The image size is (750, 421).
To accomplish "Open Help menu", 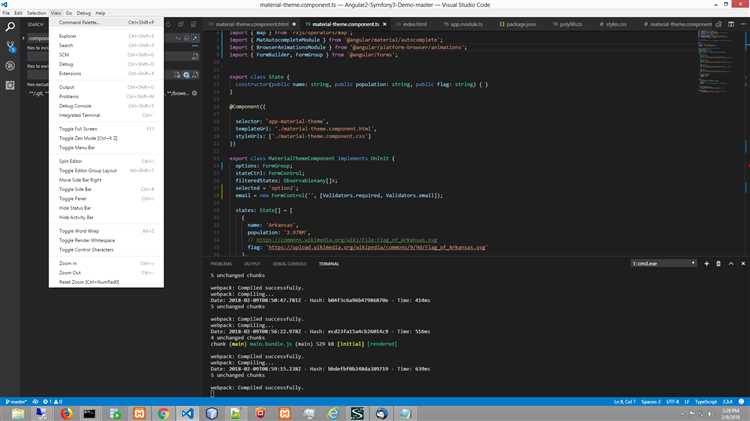I will [x=100, y=13].
